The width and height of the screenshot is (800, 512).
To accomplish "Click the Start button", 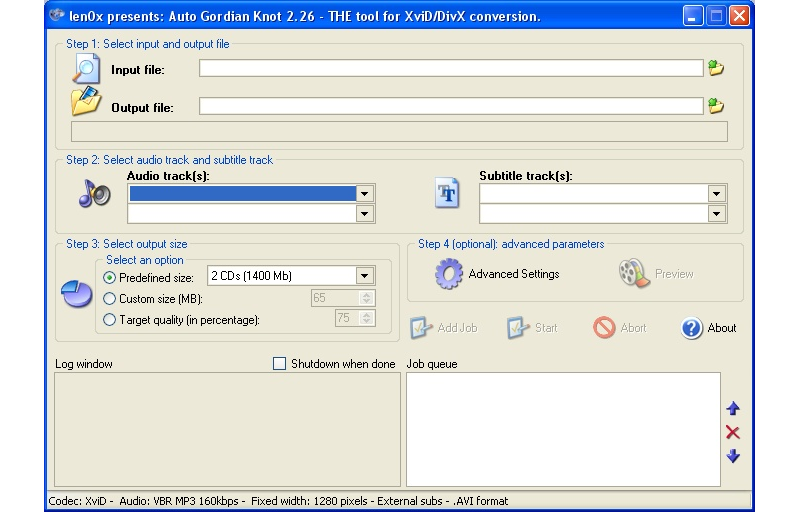I will coord(532,328).
